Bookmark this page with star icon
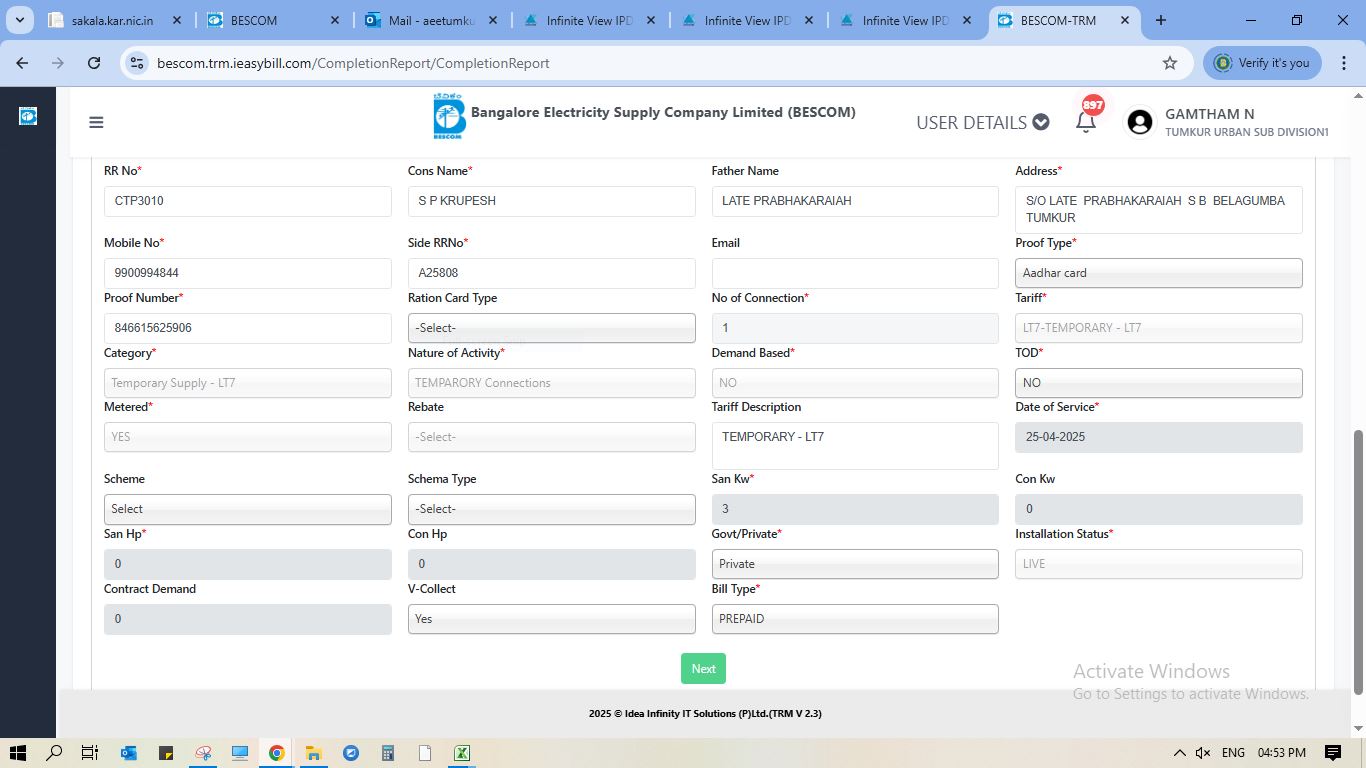 (x=1169, y=63)
